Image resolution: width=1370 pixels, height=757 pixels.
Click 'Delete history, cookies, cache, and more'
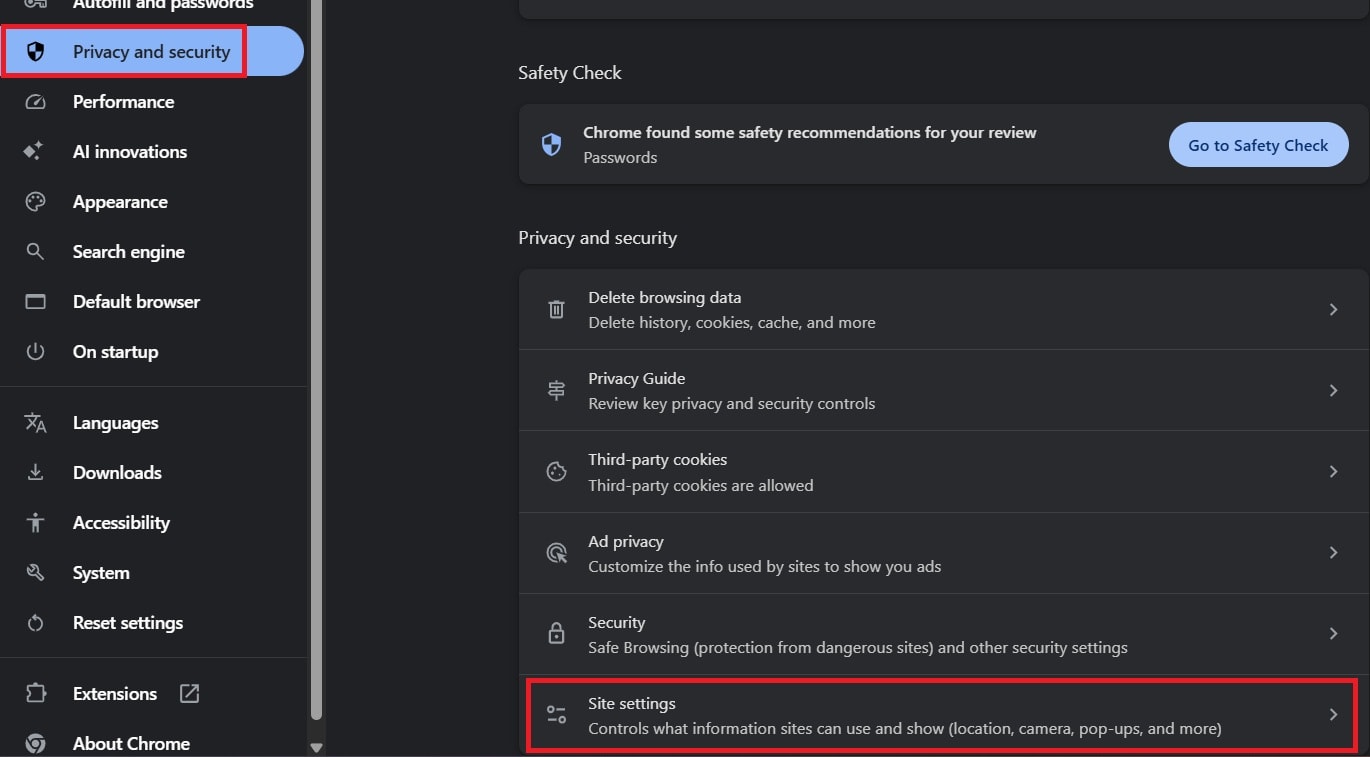click(732, 323)
